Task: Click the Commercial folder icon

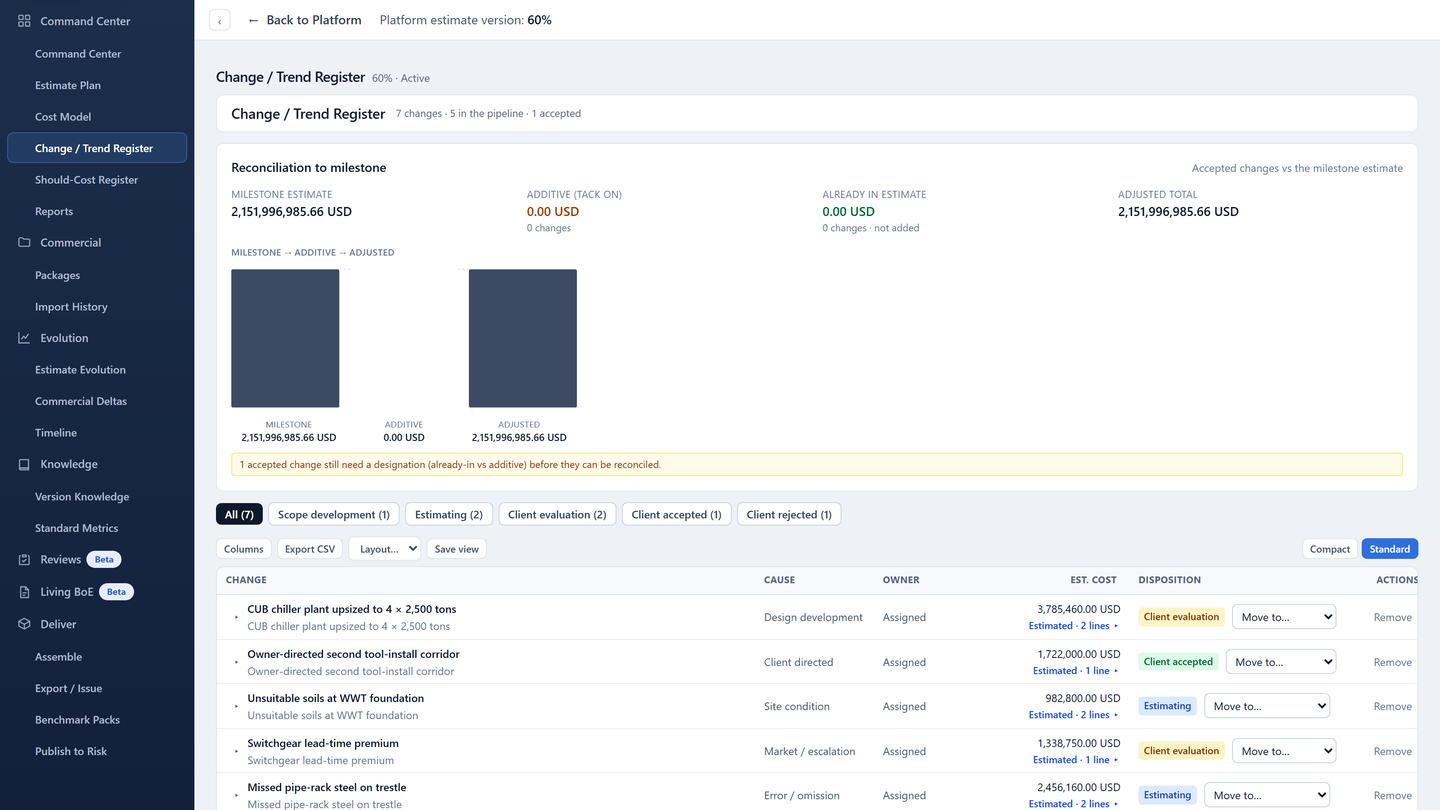Action: [24, 243]
